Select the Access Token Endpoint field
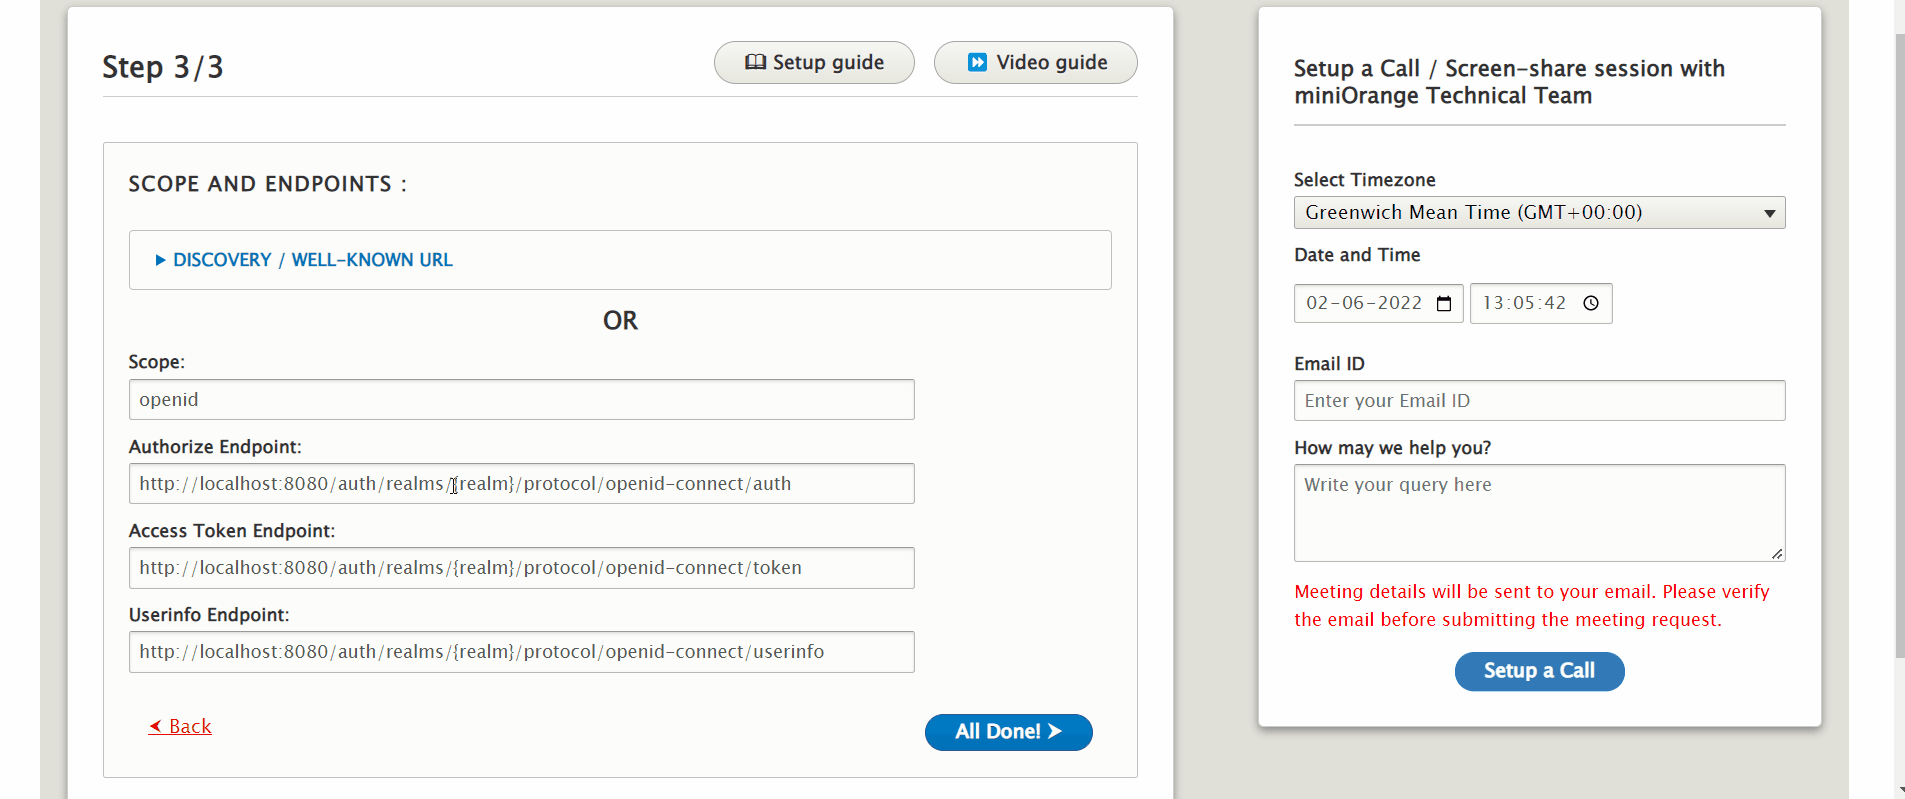1905x799 pixels. tap(521, 568)
